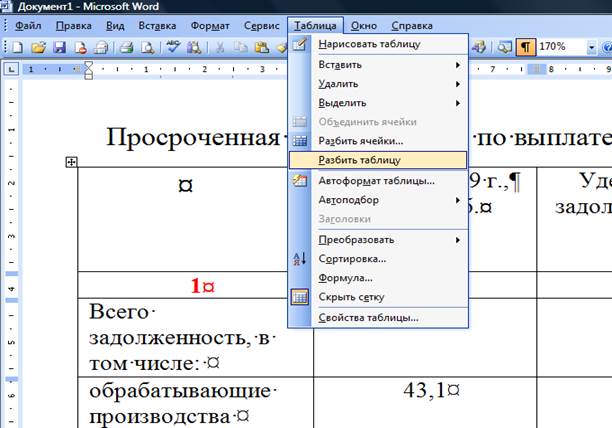Select Разбить таблицу menu entry

tap(358, 159)
